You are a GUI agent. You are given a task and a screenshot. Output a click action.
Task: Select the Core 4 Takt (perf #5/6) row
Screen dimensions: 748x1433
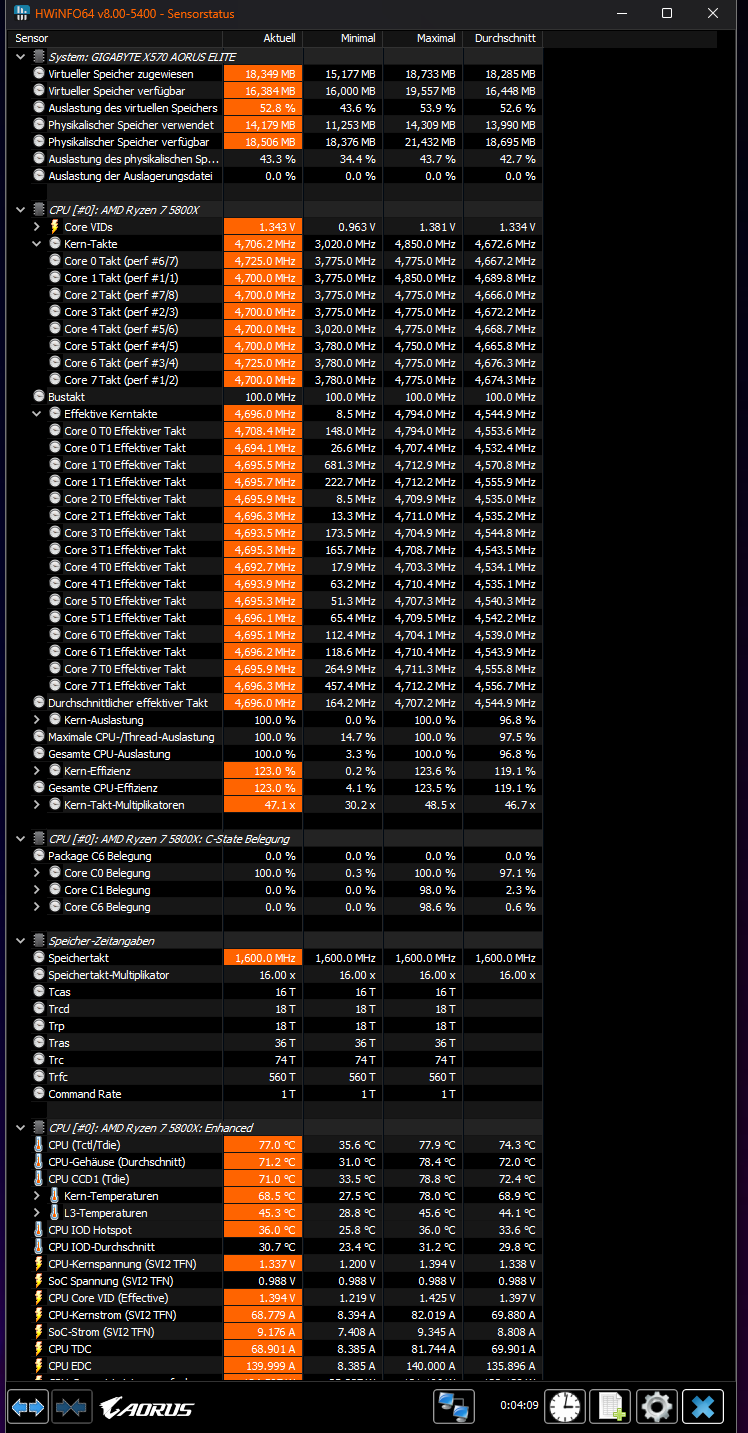click(x=276, y=329)
